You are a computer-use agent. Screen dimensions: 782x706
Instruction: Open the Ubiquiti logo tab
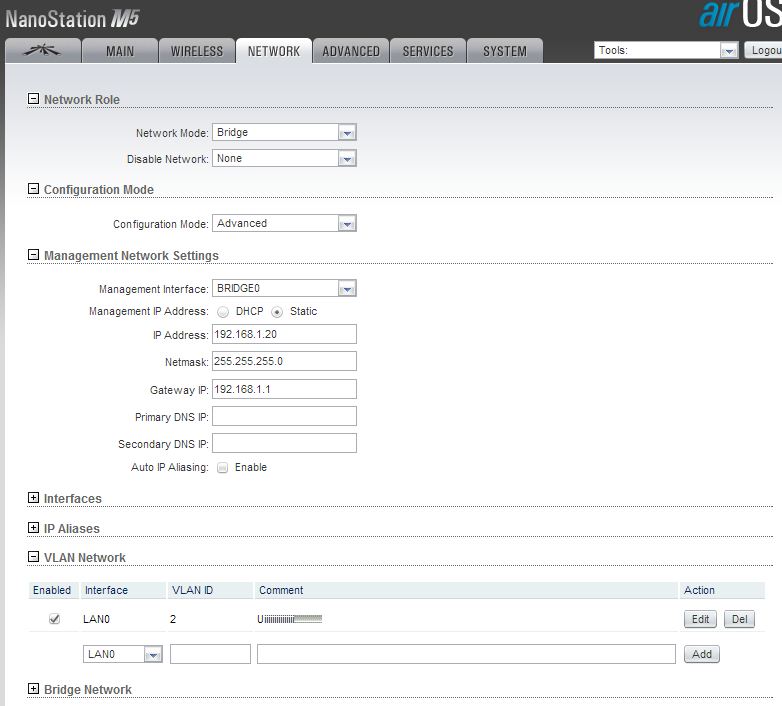click(x=42, y=51)
